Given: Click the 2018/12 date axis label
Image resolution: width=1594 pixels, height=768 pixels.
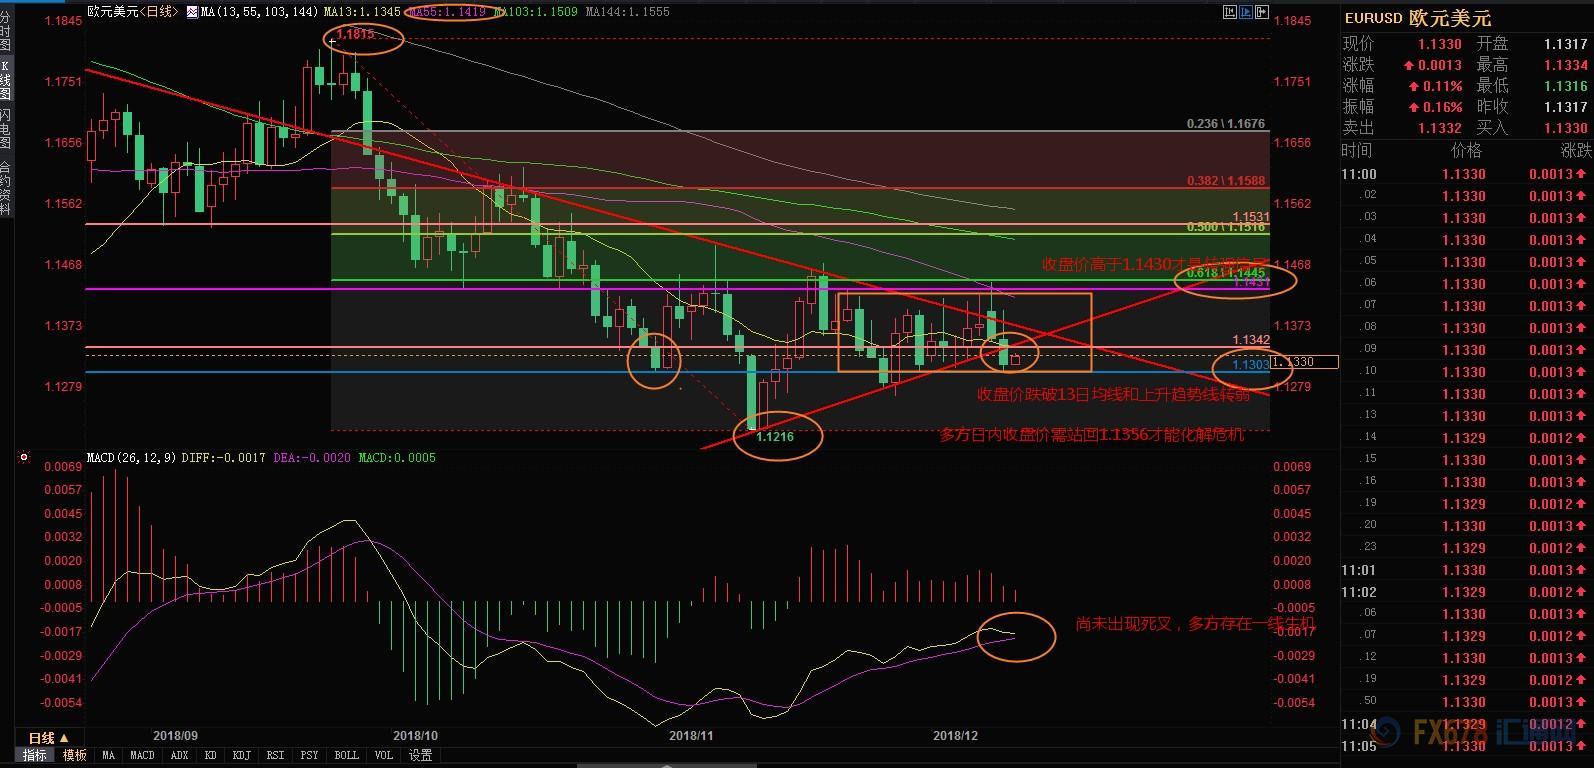Looking at the screenshot, I should pos(956,735).
